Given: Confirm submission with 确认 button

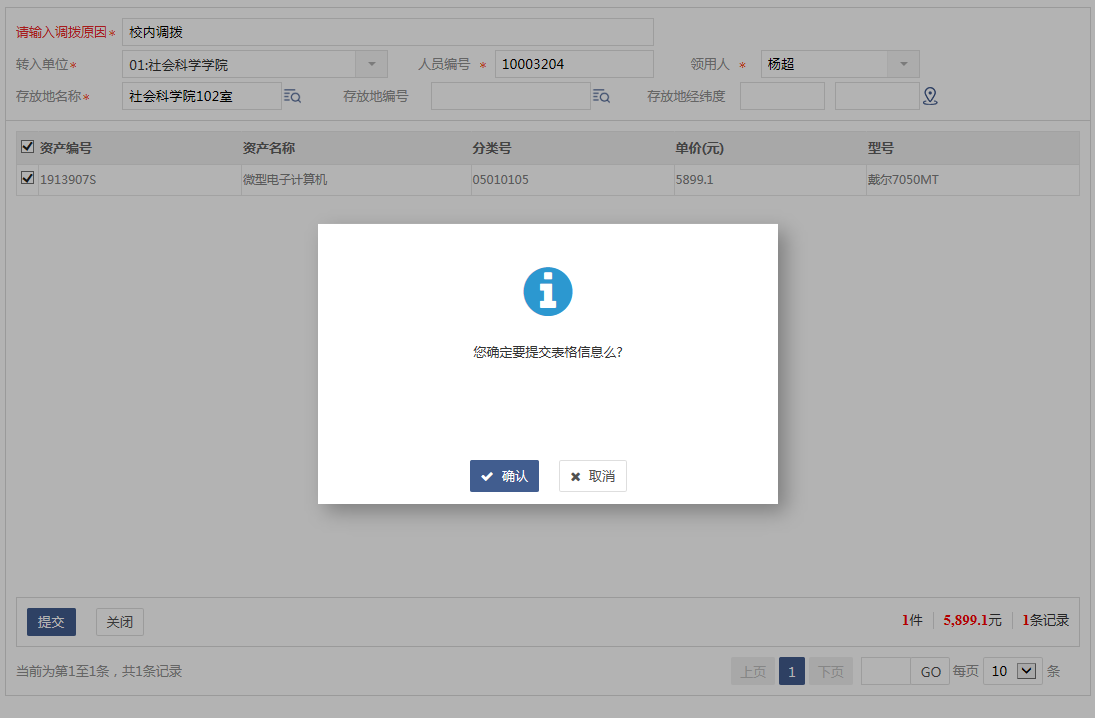Looking at the screenshot, I should click(504, 476).
